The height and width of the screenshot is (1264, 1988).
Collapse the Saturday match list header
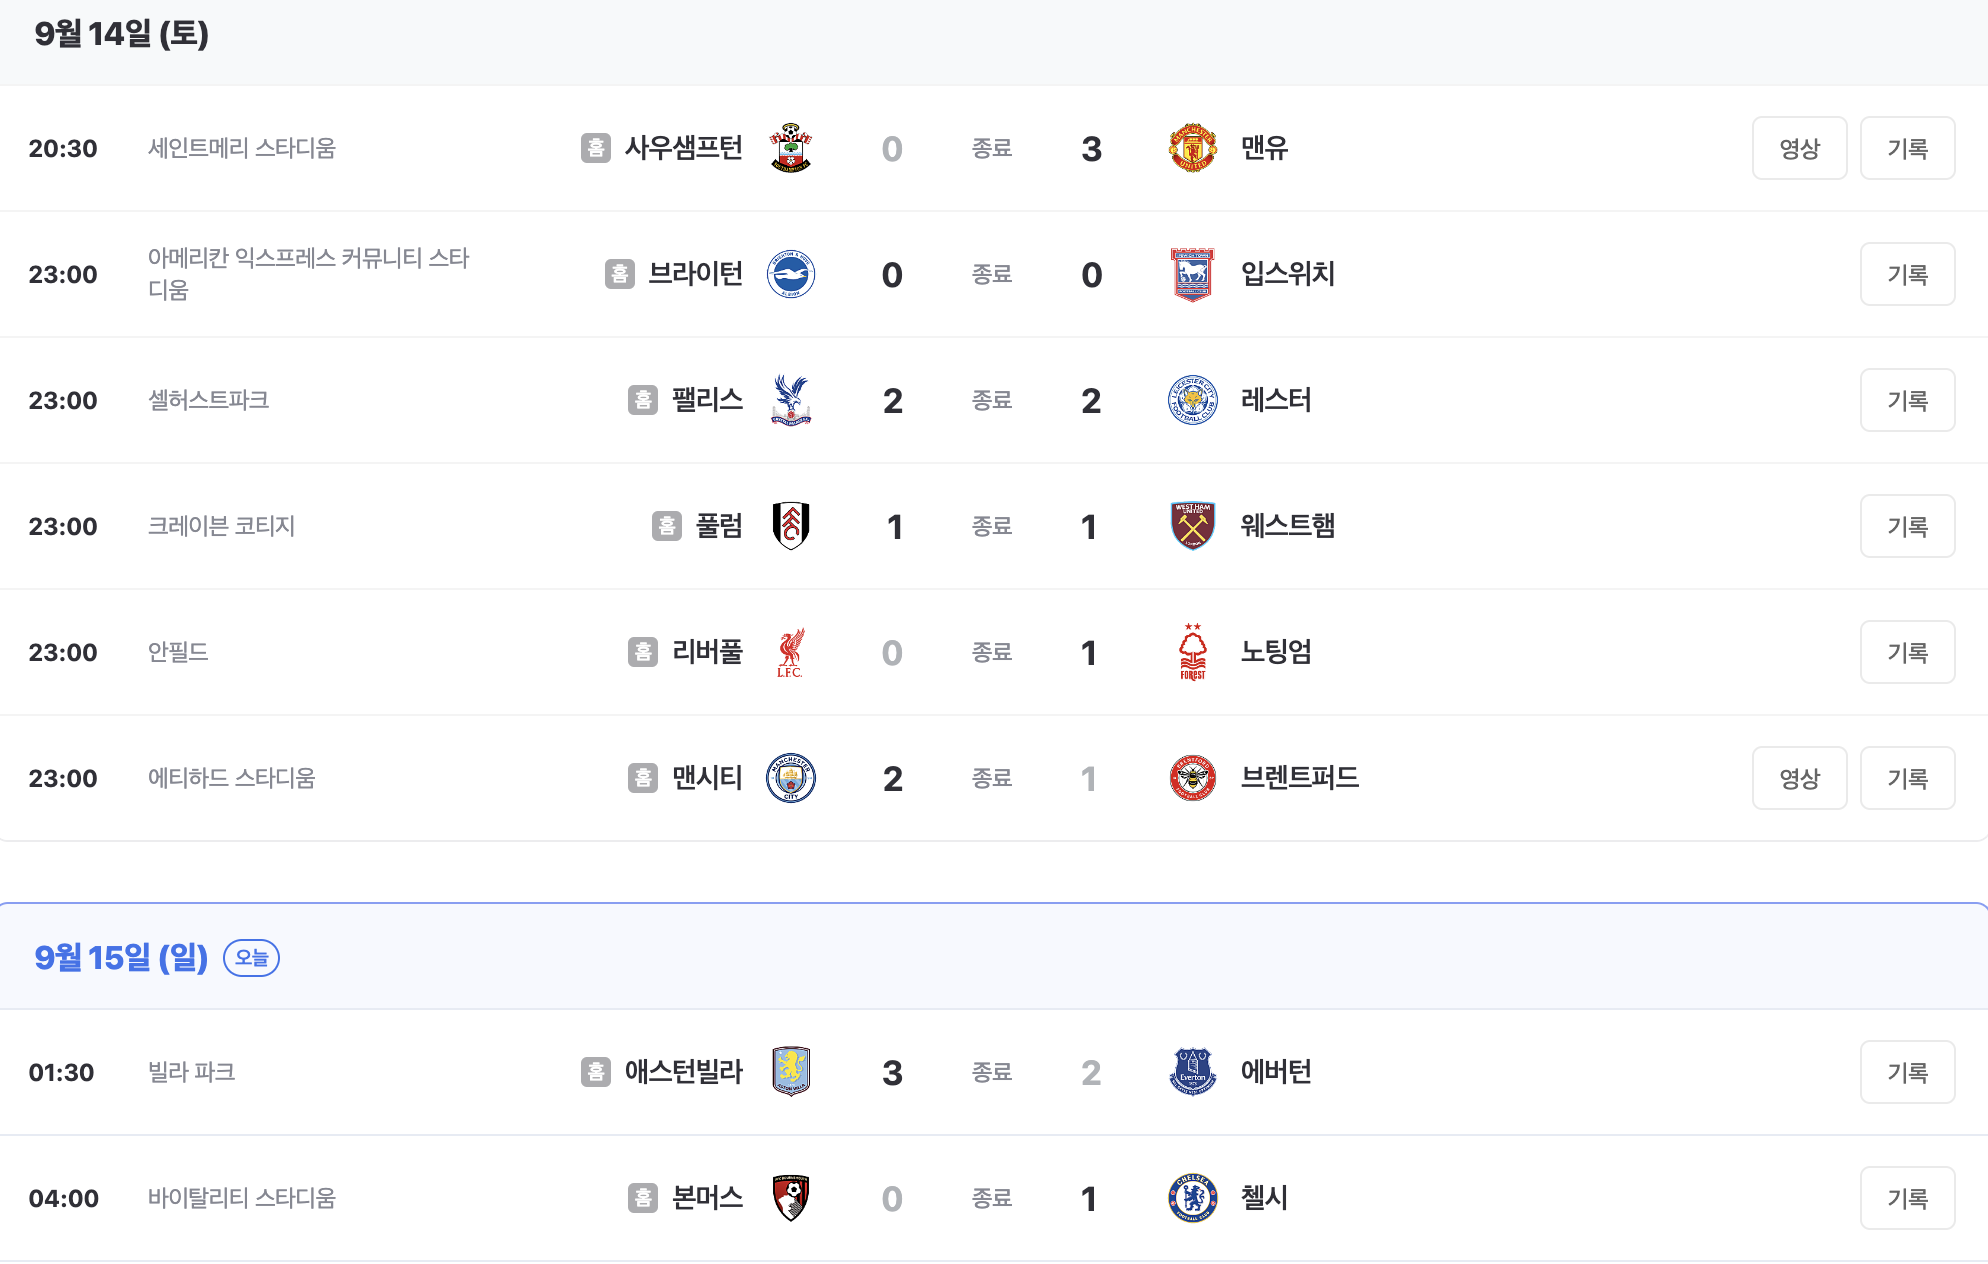coord(120,31)
